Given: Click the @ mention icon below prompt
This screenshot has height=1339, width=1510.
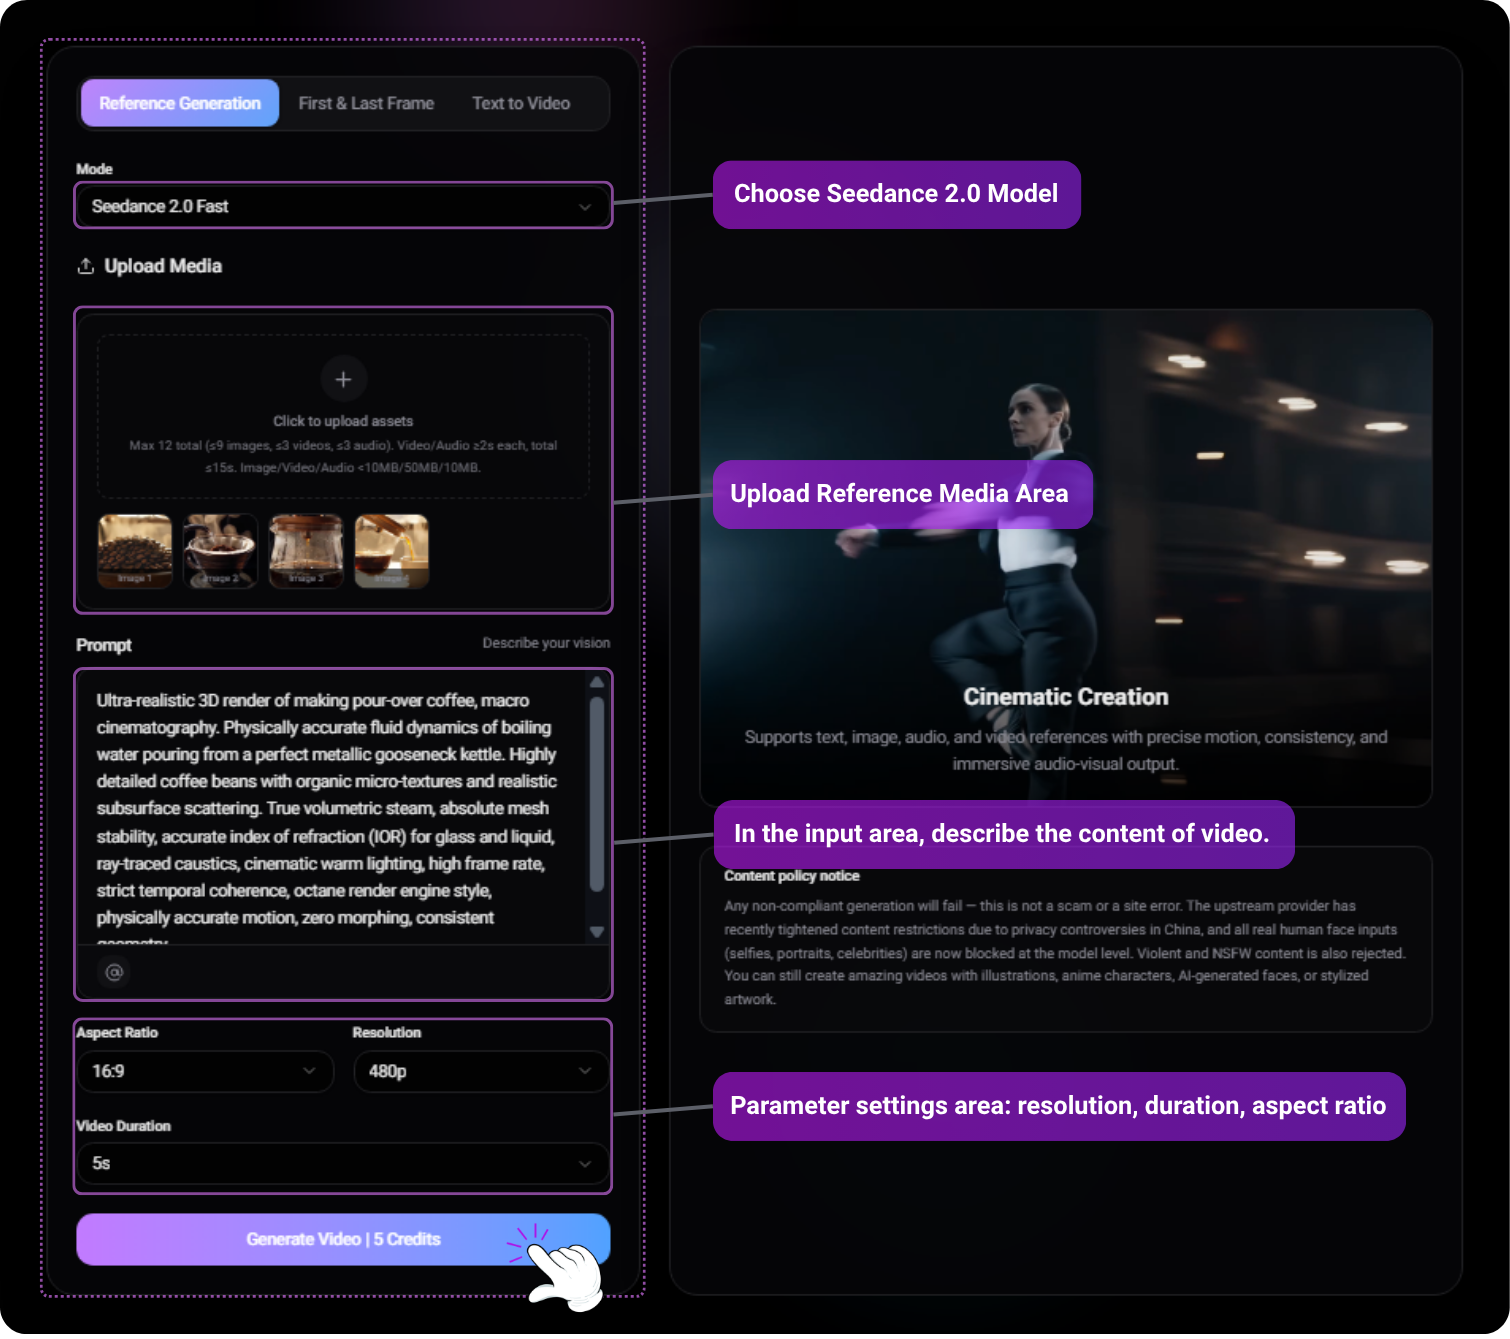Looking at the screenshot, I should [114, 972].
